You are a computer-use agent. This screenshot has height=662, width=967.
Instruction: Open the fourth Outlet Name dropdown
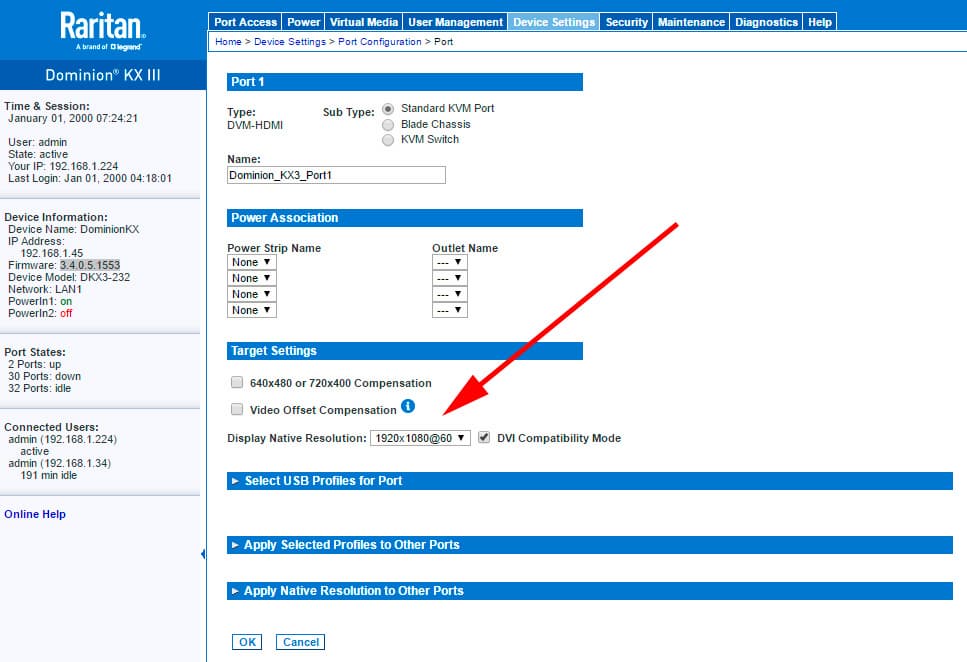450,310
